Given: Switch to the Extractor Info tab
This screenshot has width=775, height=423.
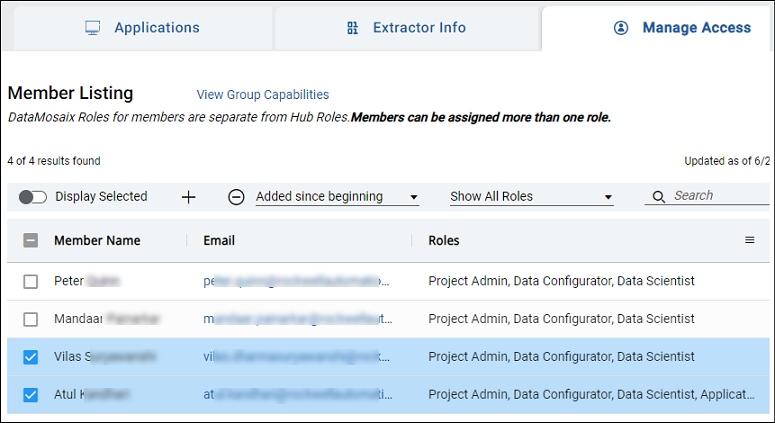Looking at the screenshot, I should 418,28.
